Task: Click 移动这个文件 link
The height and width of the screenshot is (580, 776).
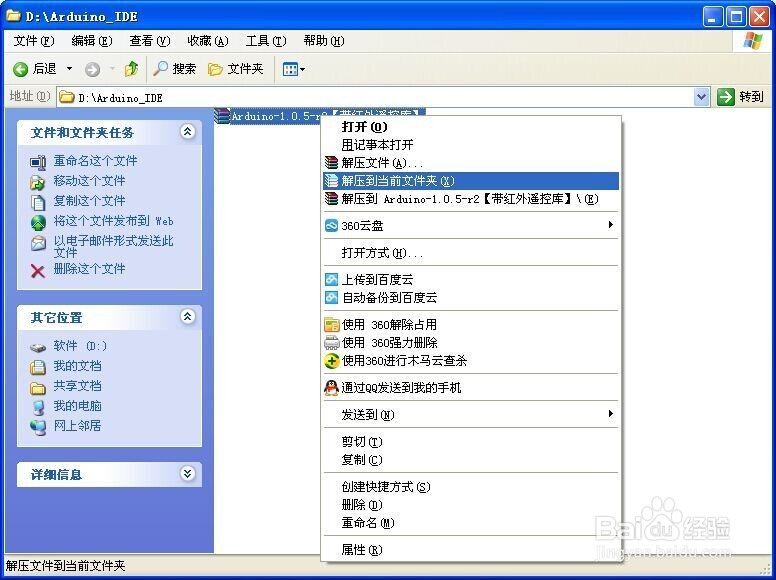Action: (x=89, y=181)
